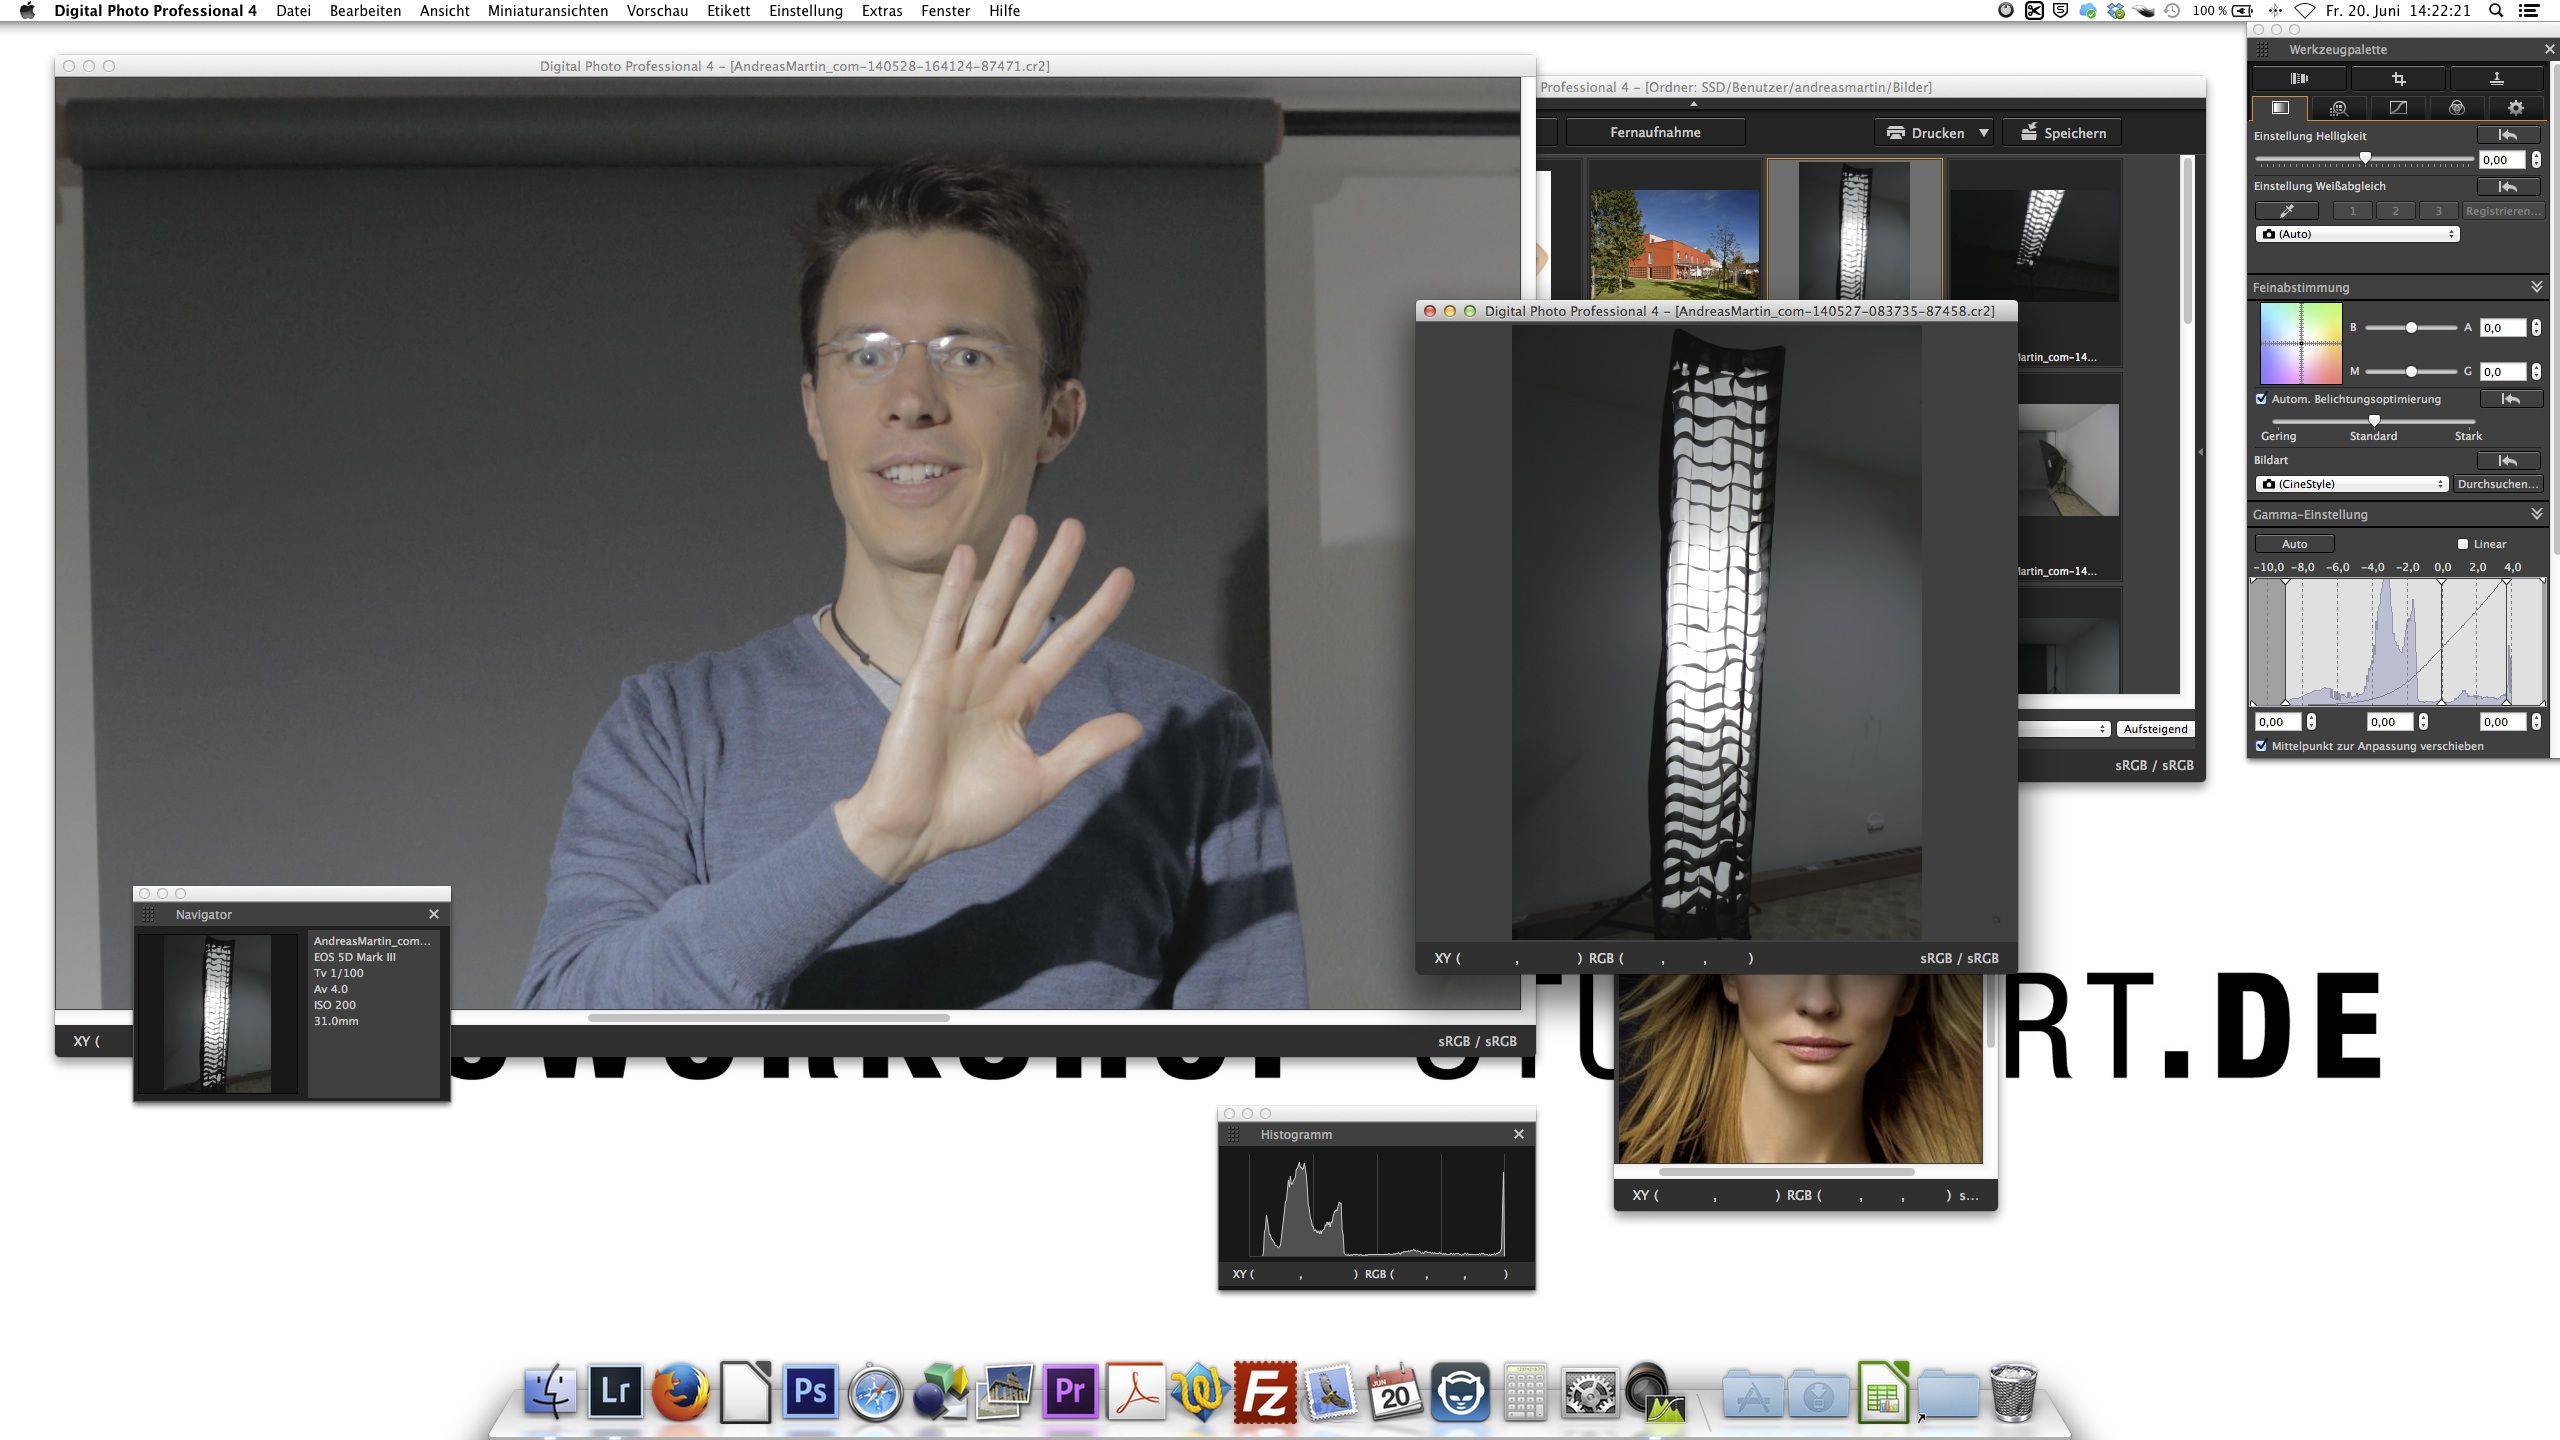Click the Fernaufnahme button

[x=1655, y=132]
